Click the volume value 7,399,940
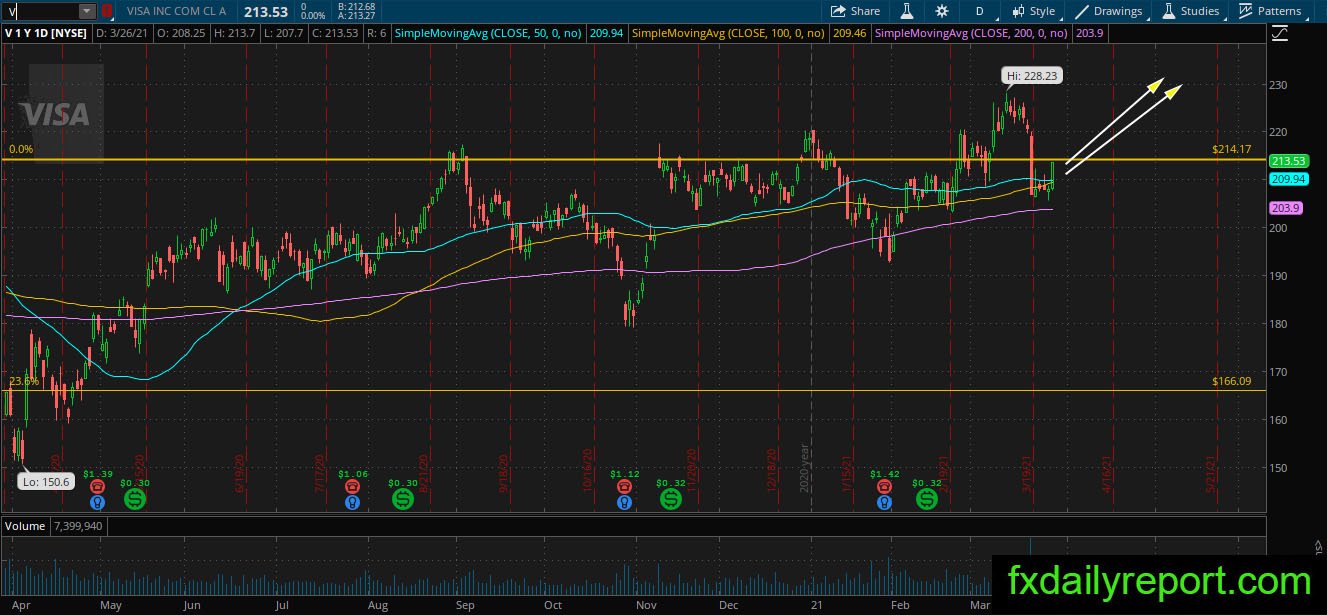1327x615 pixels. (76, 525)
